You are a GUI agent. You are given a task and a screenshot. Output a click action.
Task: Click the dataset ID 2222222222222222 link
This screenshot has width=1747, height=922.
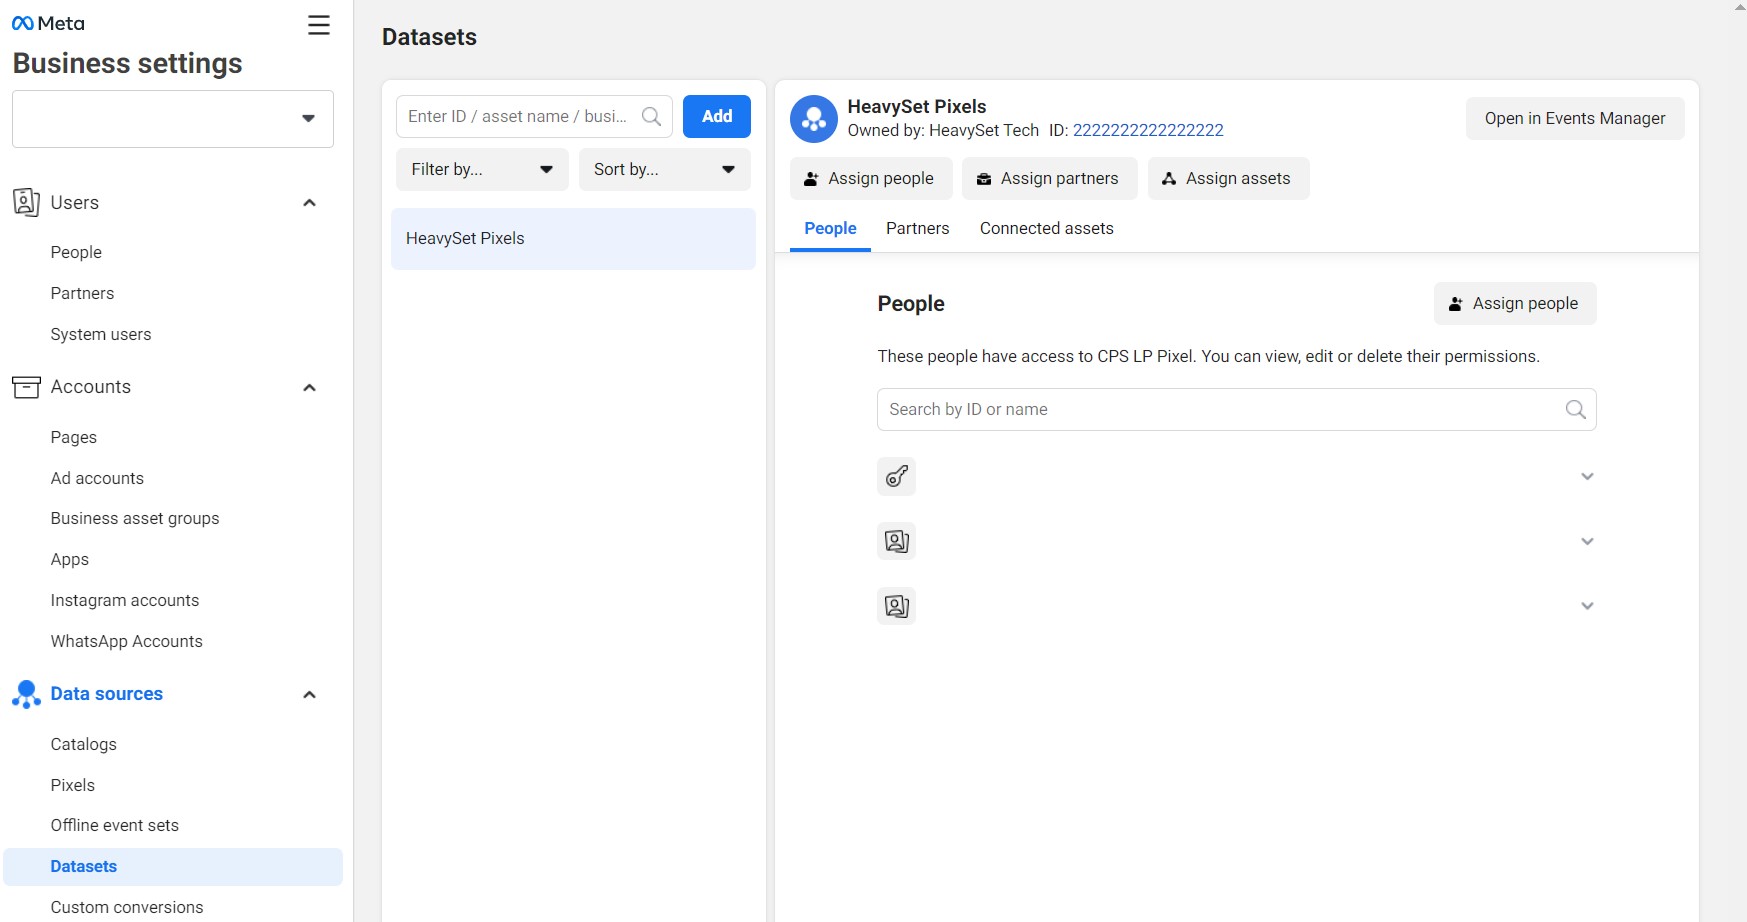(1148, 130)
